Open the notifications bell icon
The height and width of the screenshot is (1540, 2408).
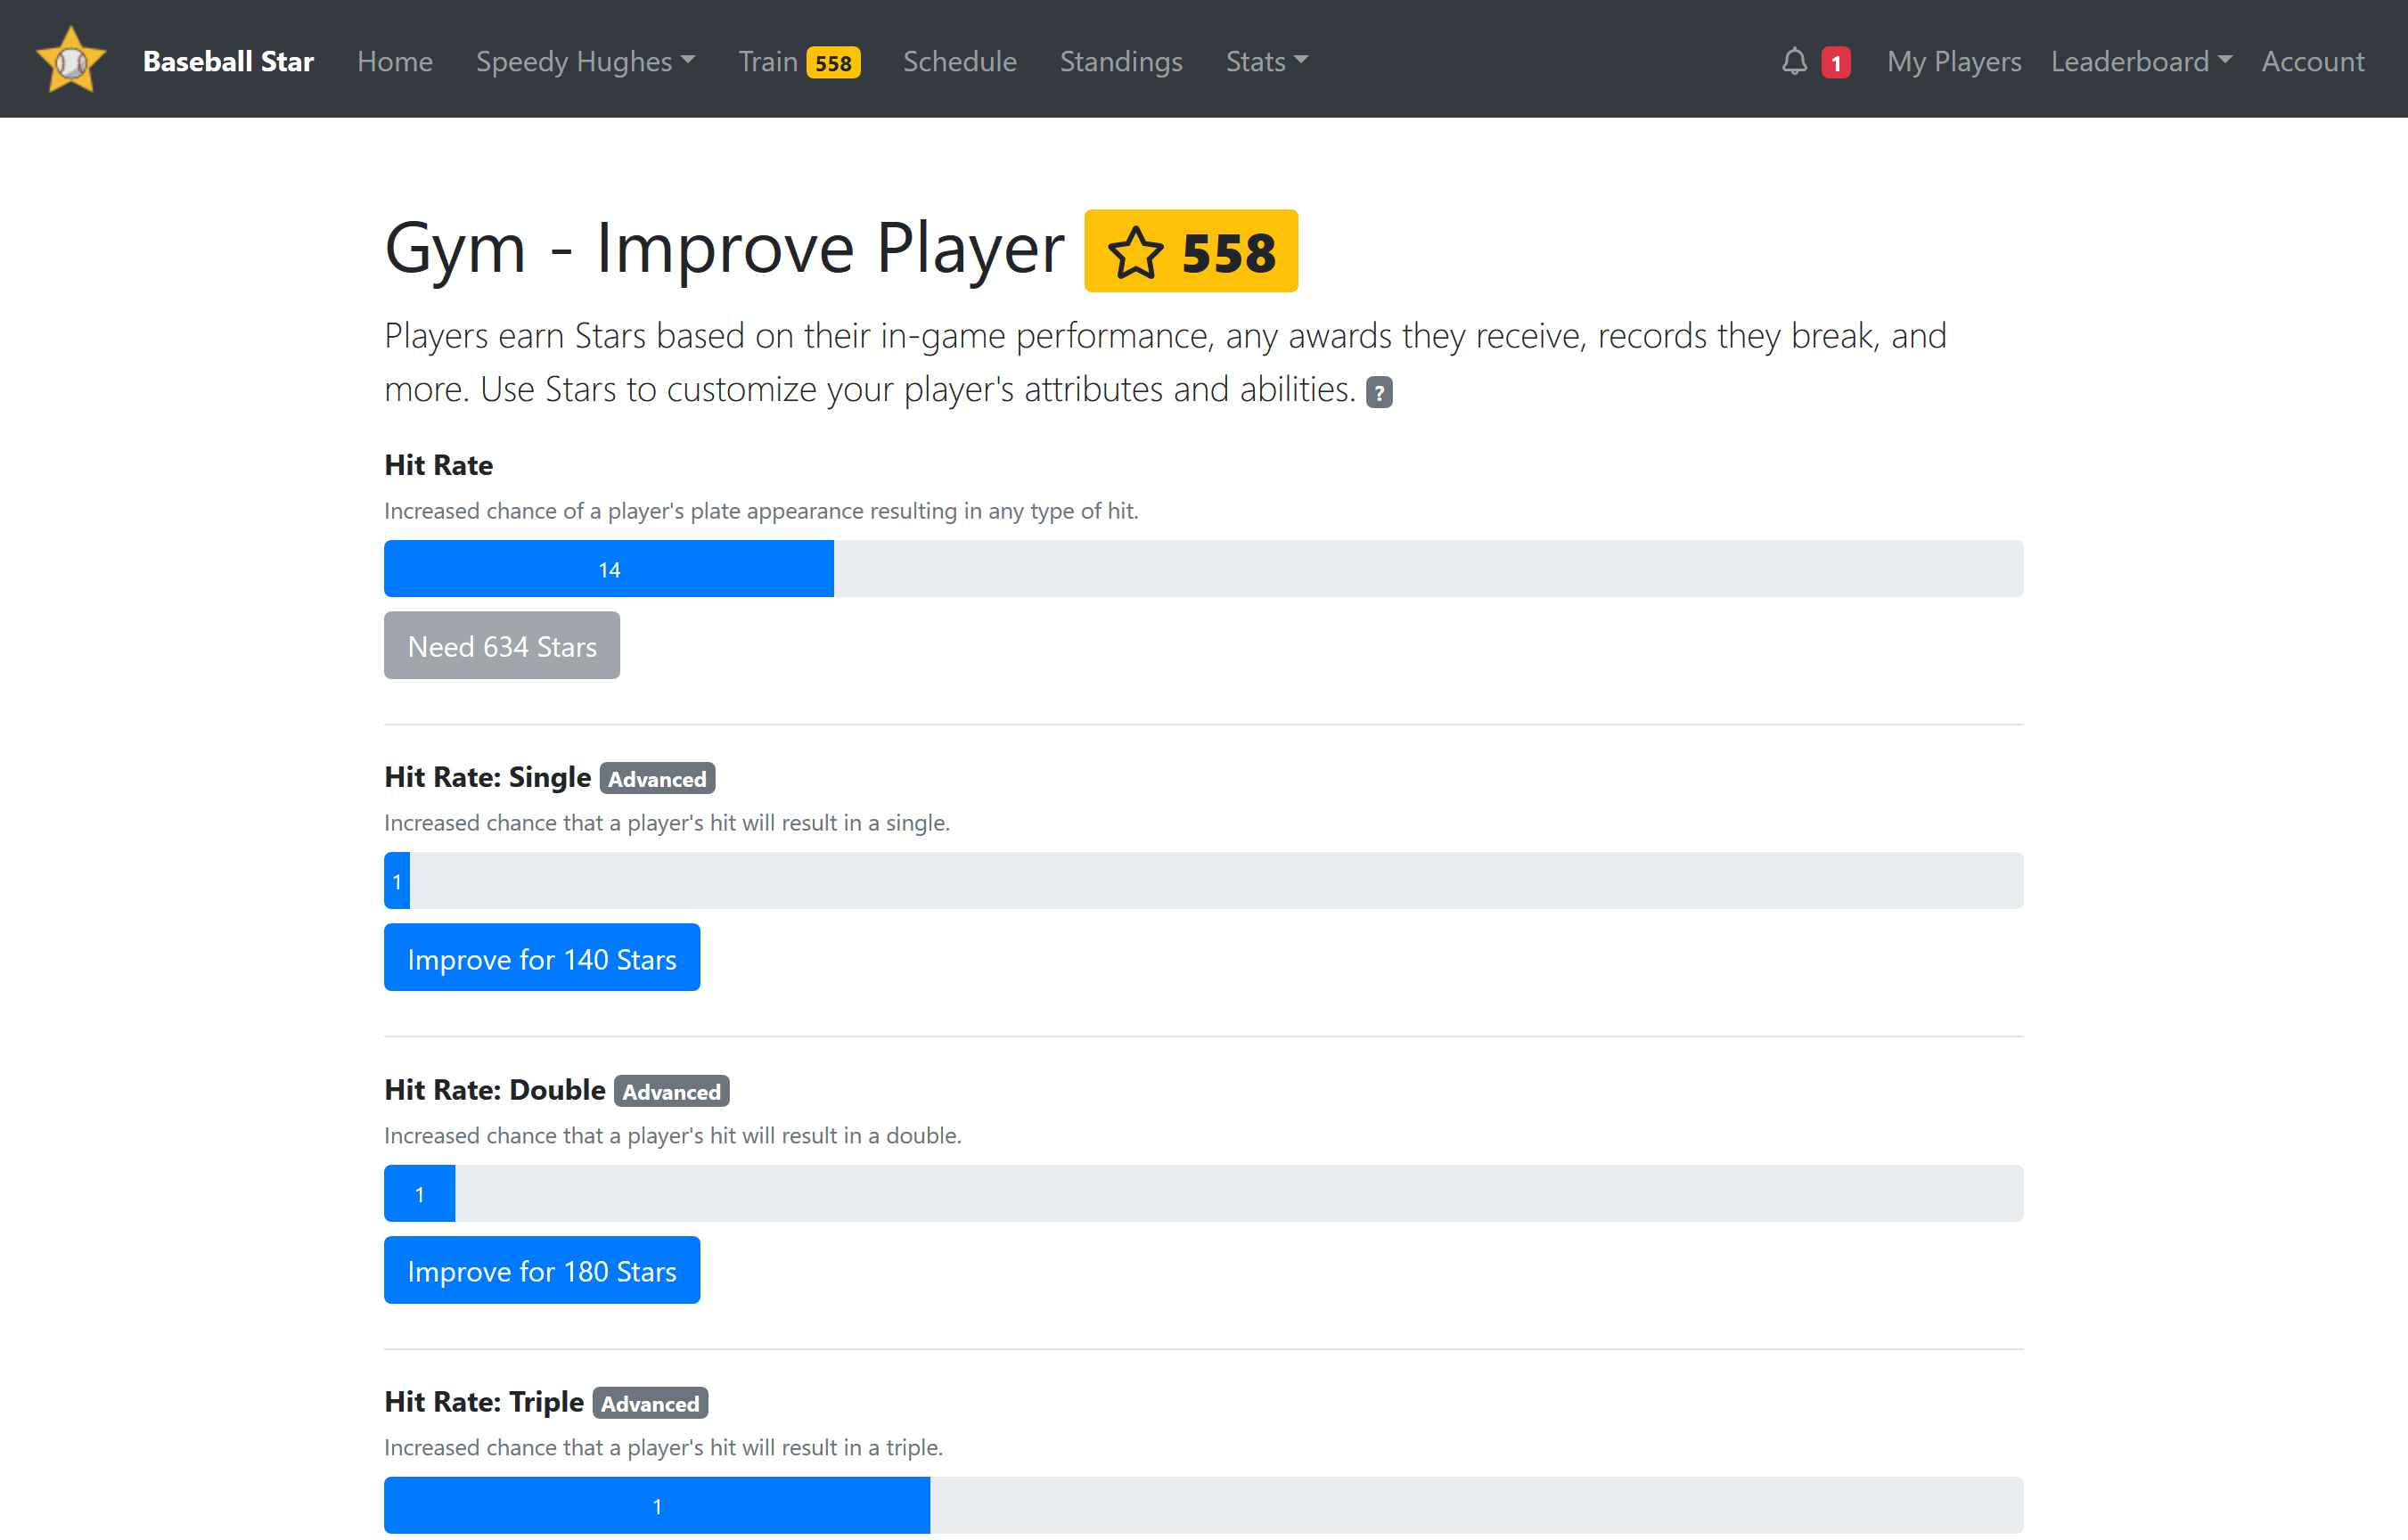point(1794,61)
